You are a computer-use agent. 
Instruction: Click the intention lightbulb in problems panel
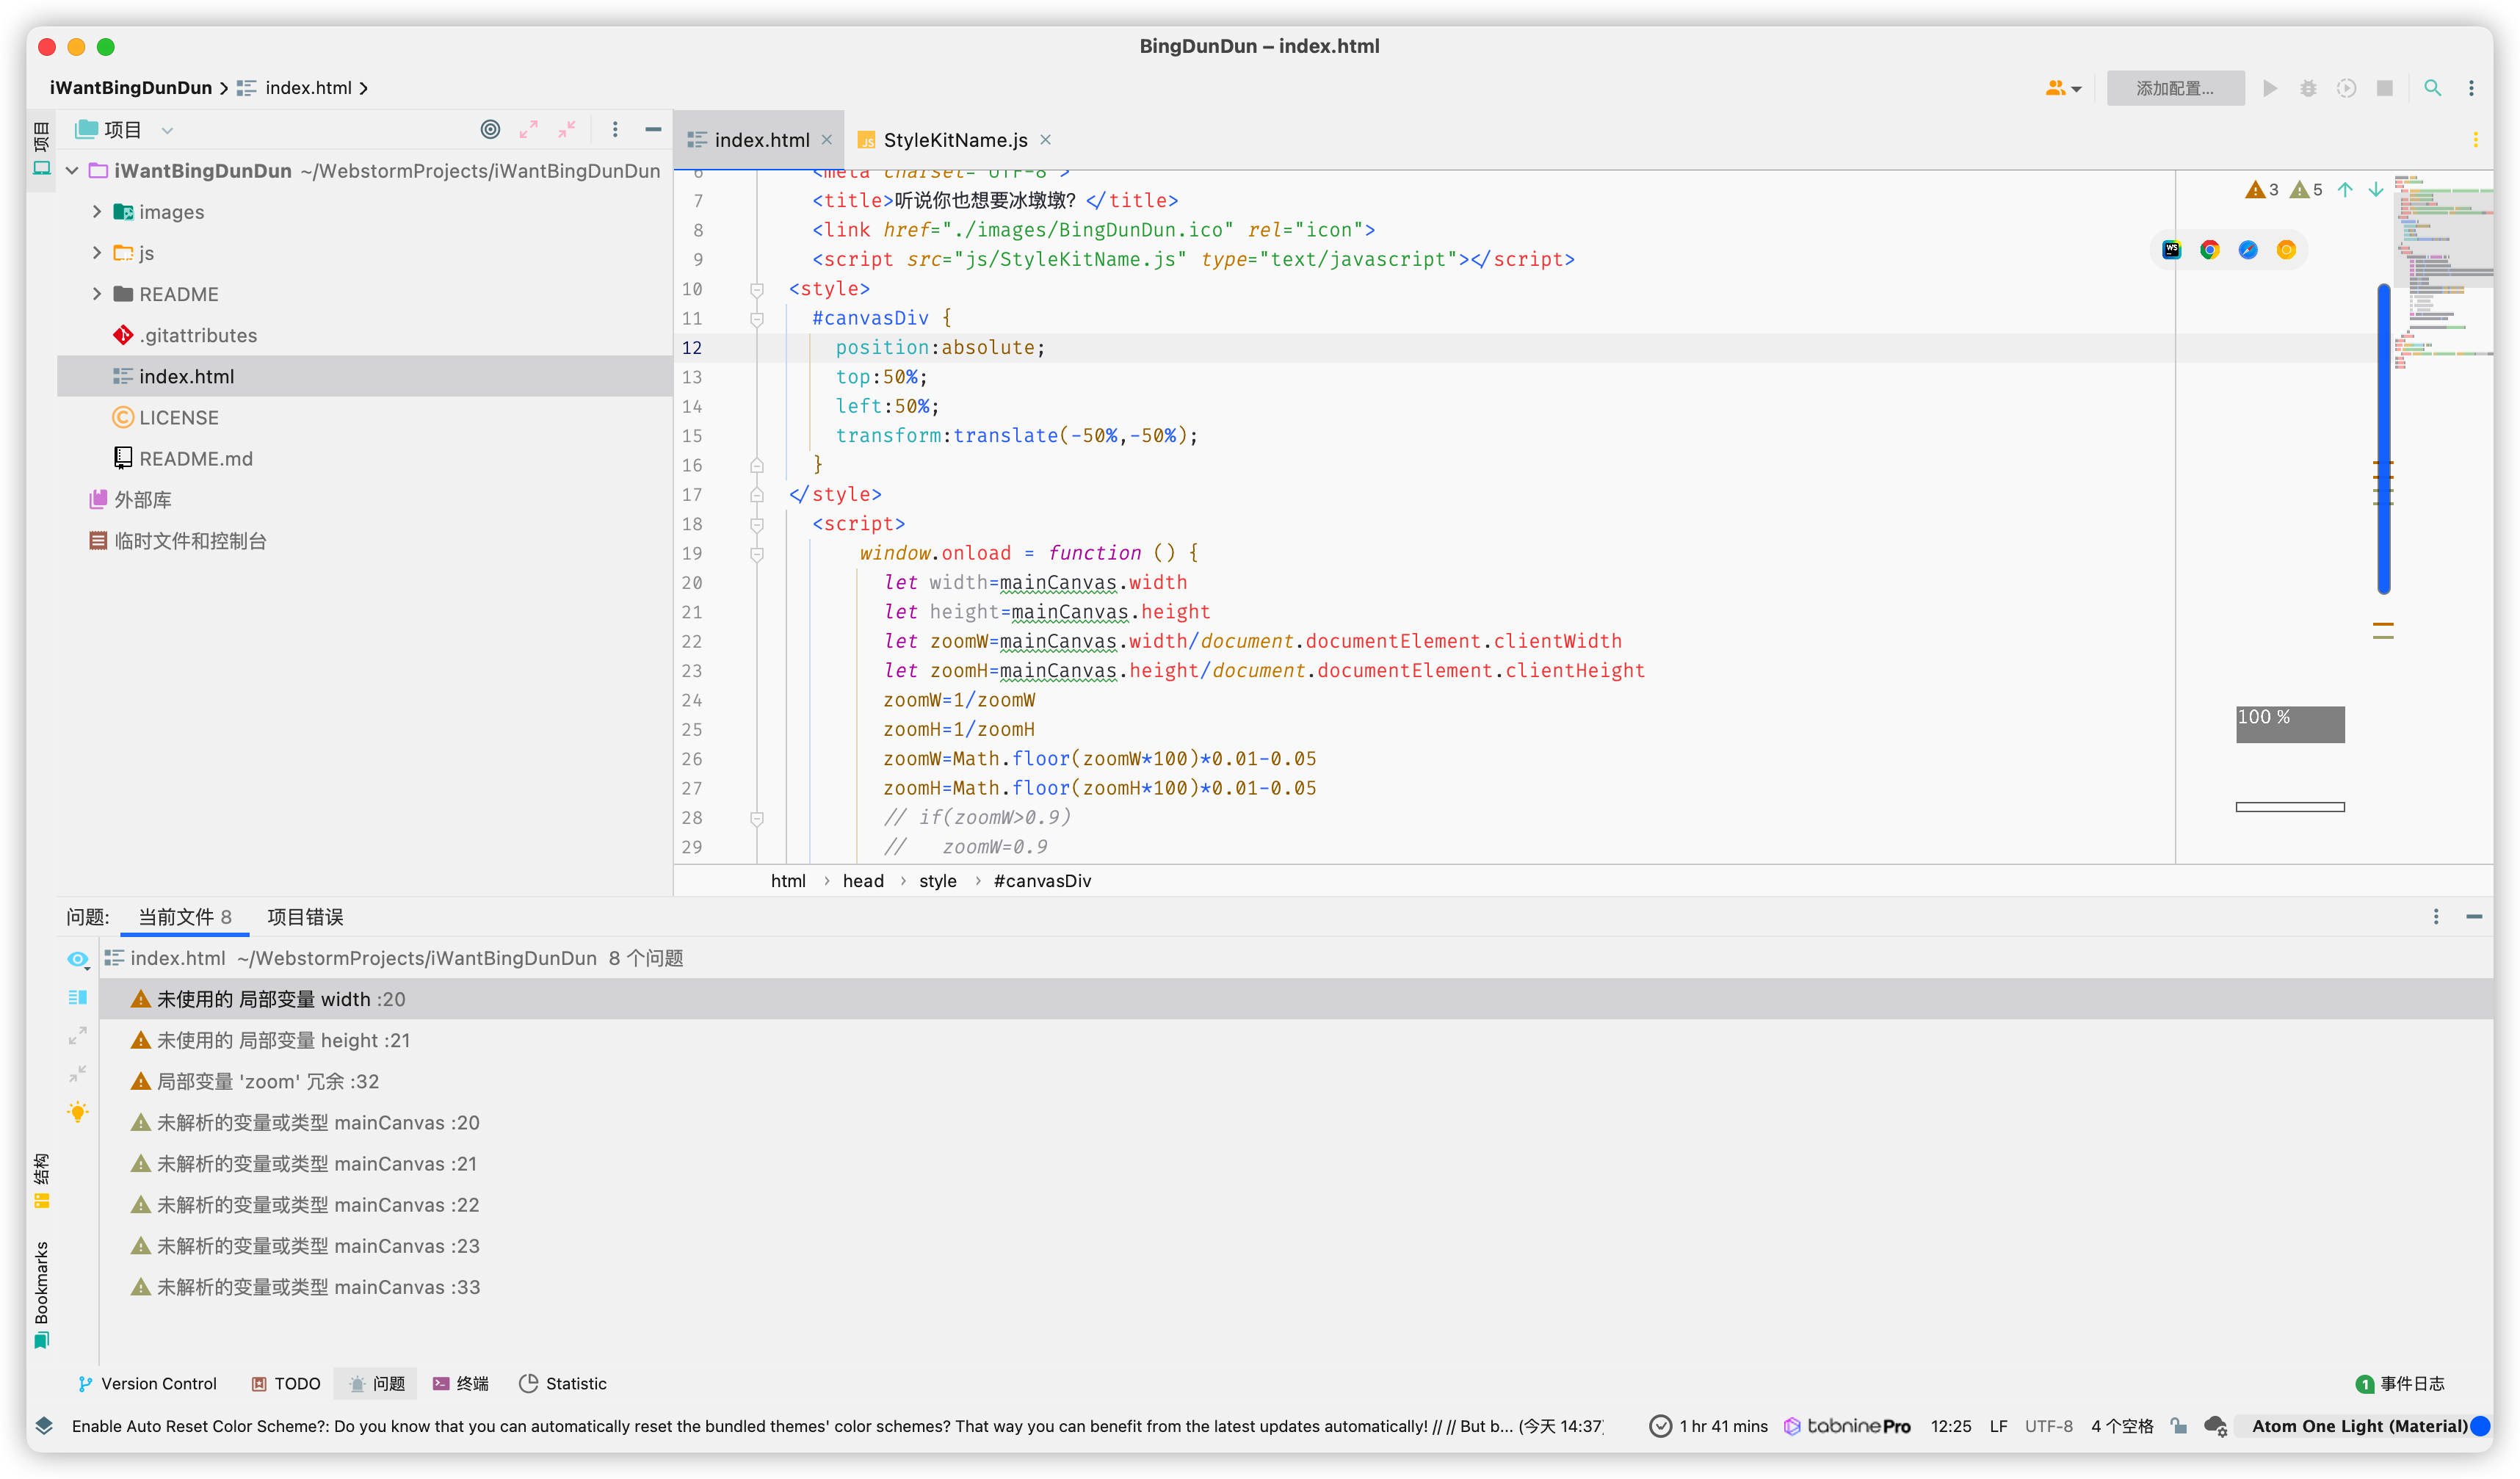[77, 1112]
